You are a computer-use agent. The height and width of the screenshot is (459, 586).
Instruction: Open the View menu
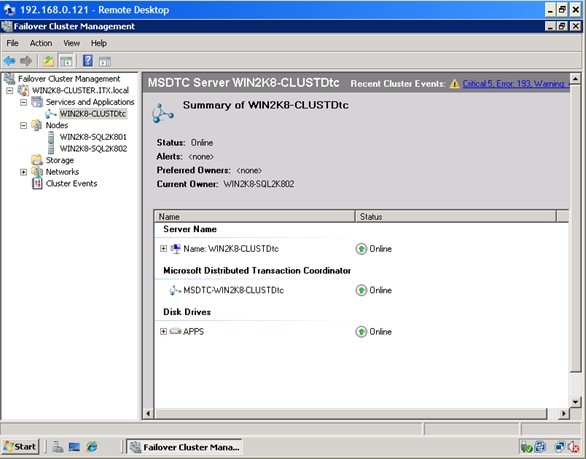point(71,43)
